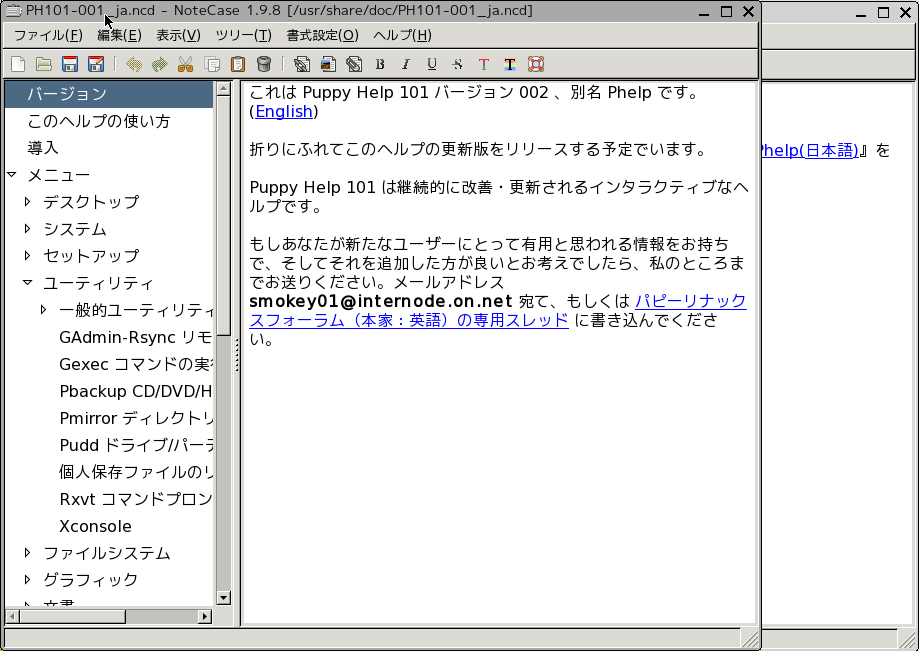Click the Save As floppy-with-pencil icon

[96, 64]
